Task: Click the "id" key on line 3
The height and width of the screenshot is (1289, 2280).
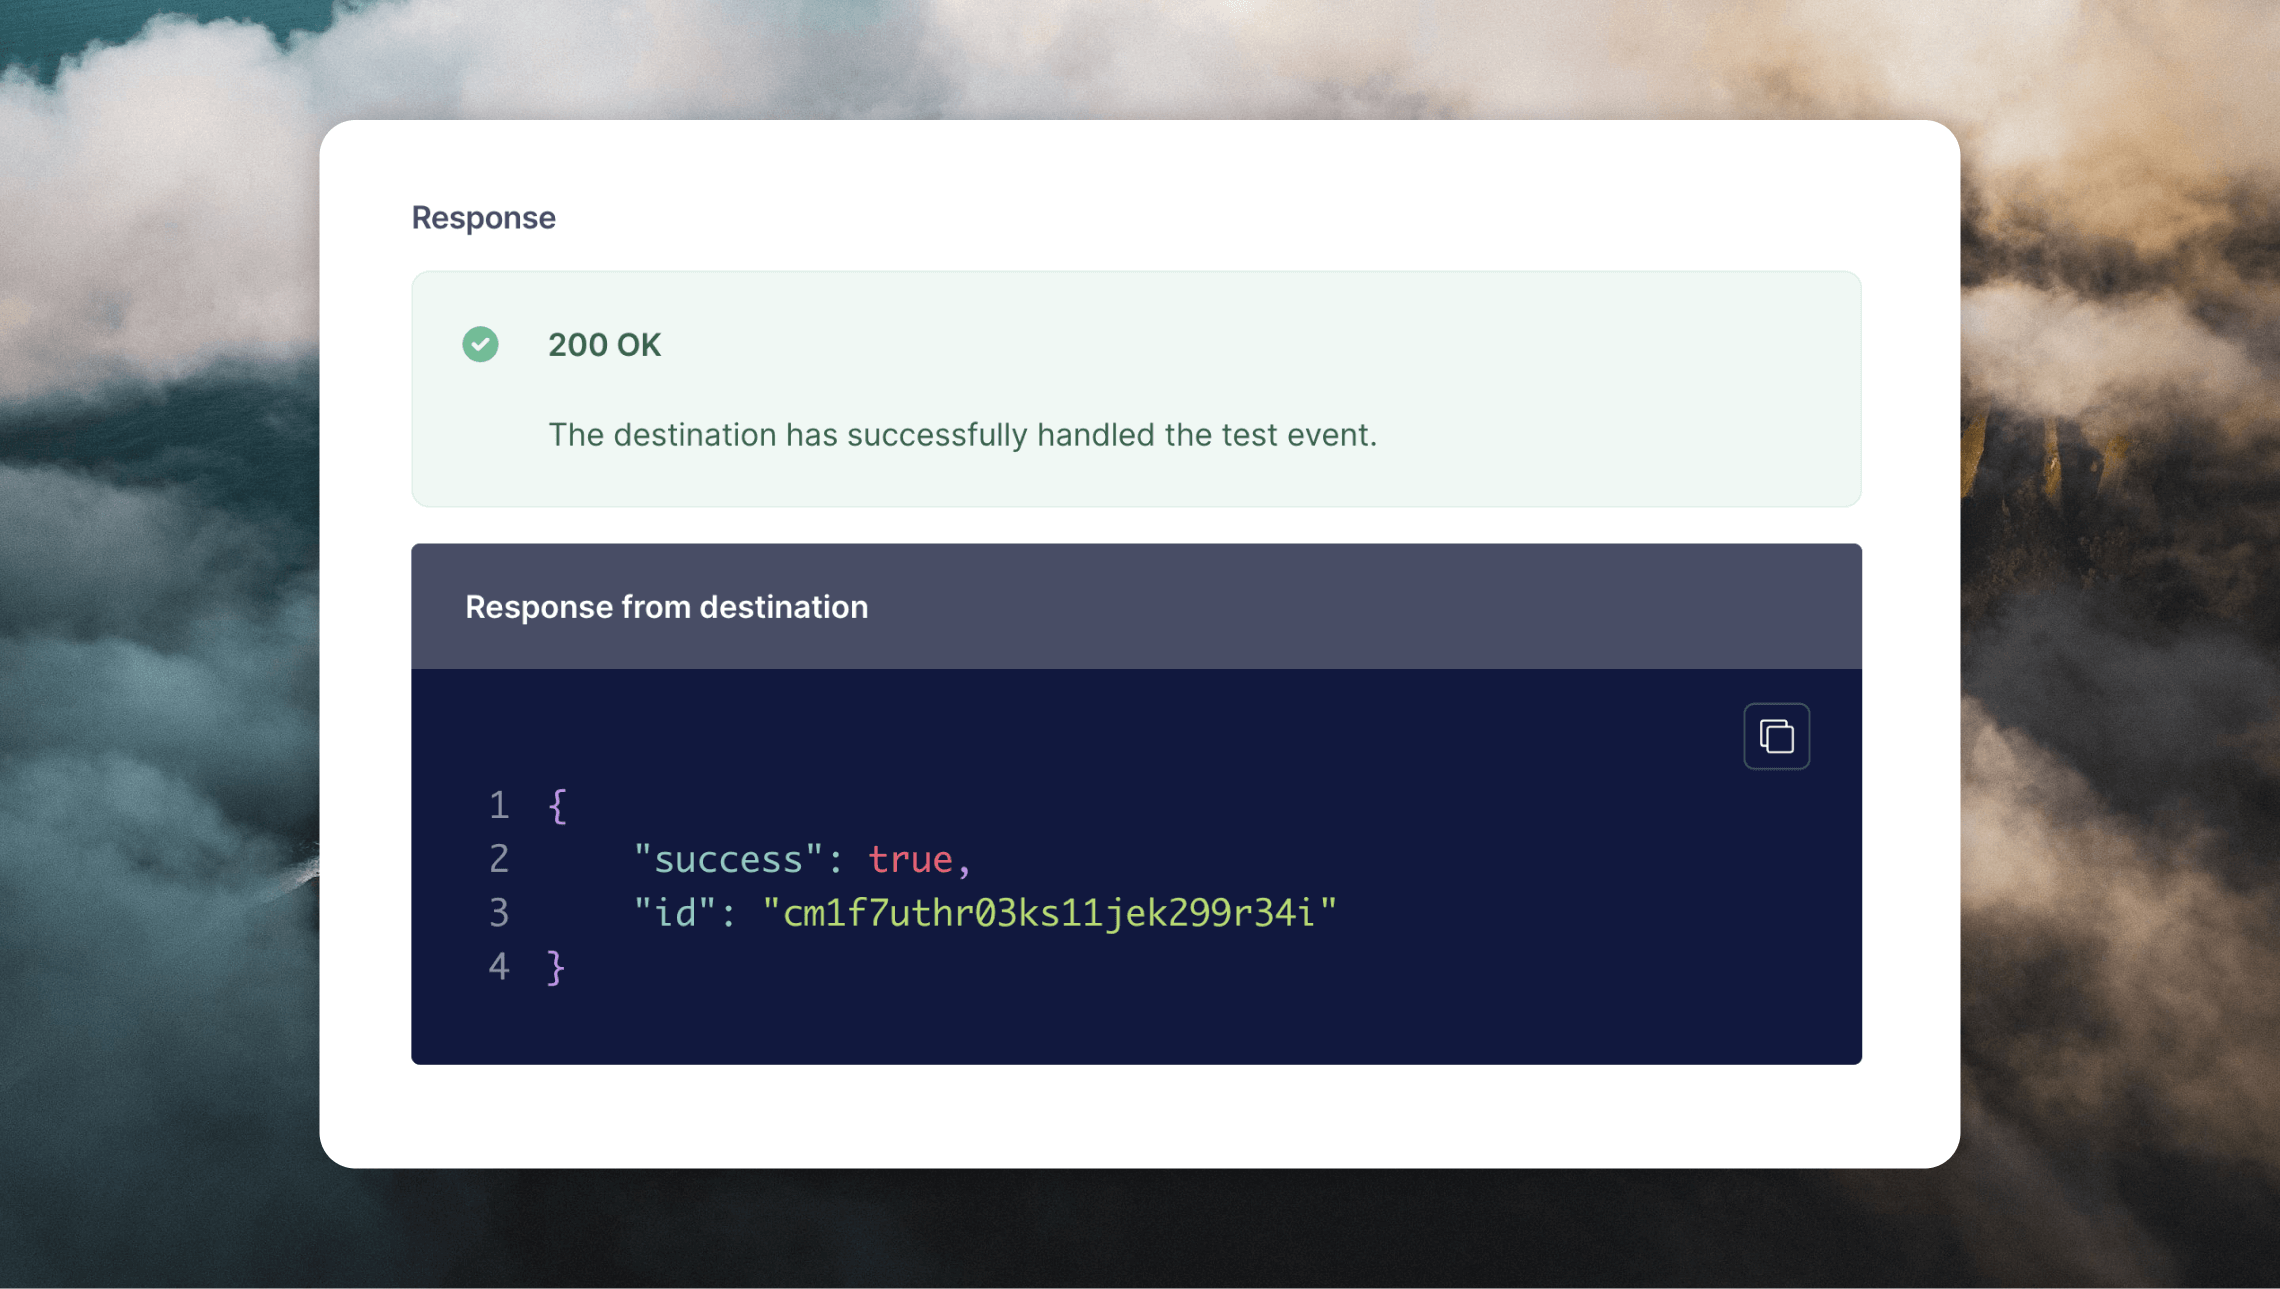Action: (x=675, y=913)
